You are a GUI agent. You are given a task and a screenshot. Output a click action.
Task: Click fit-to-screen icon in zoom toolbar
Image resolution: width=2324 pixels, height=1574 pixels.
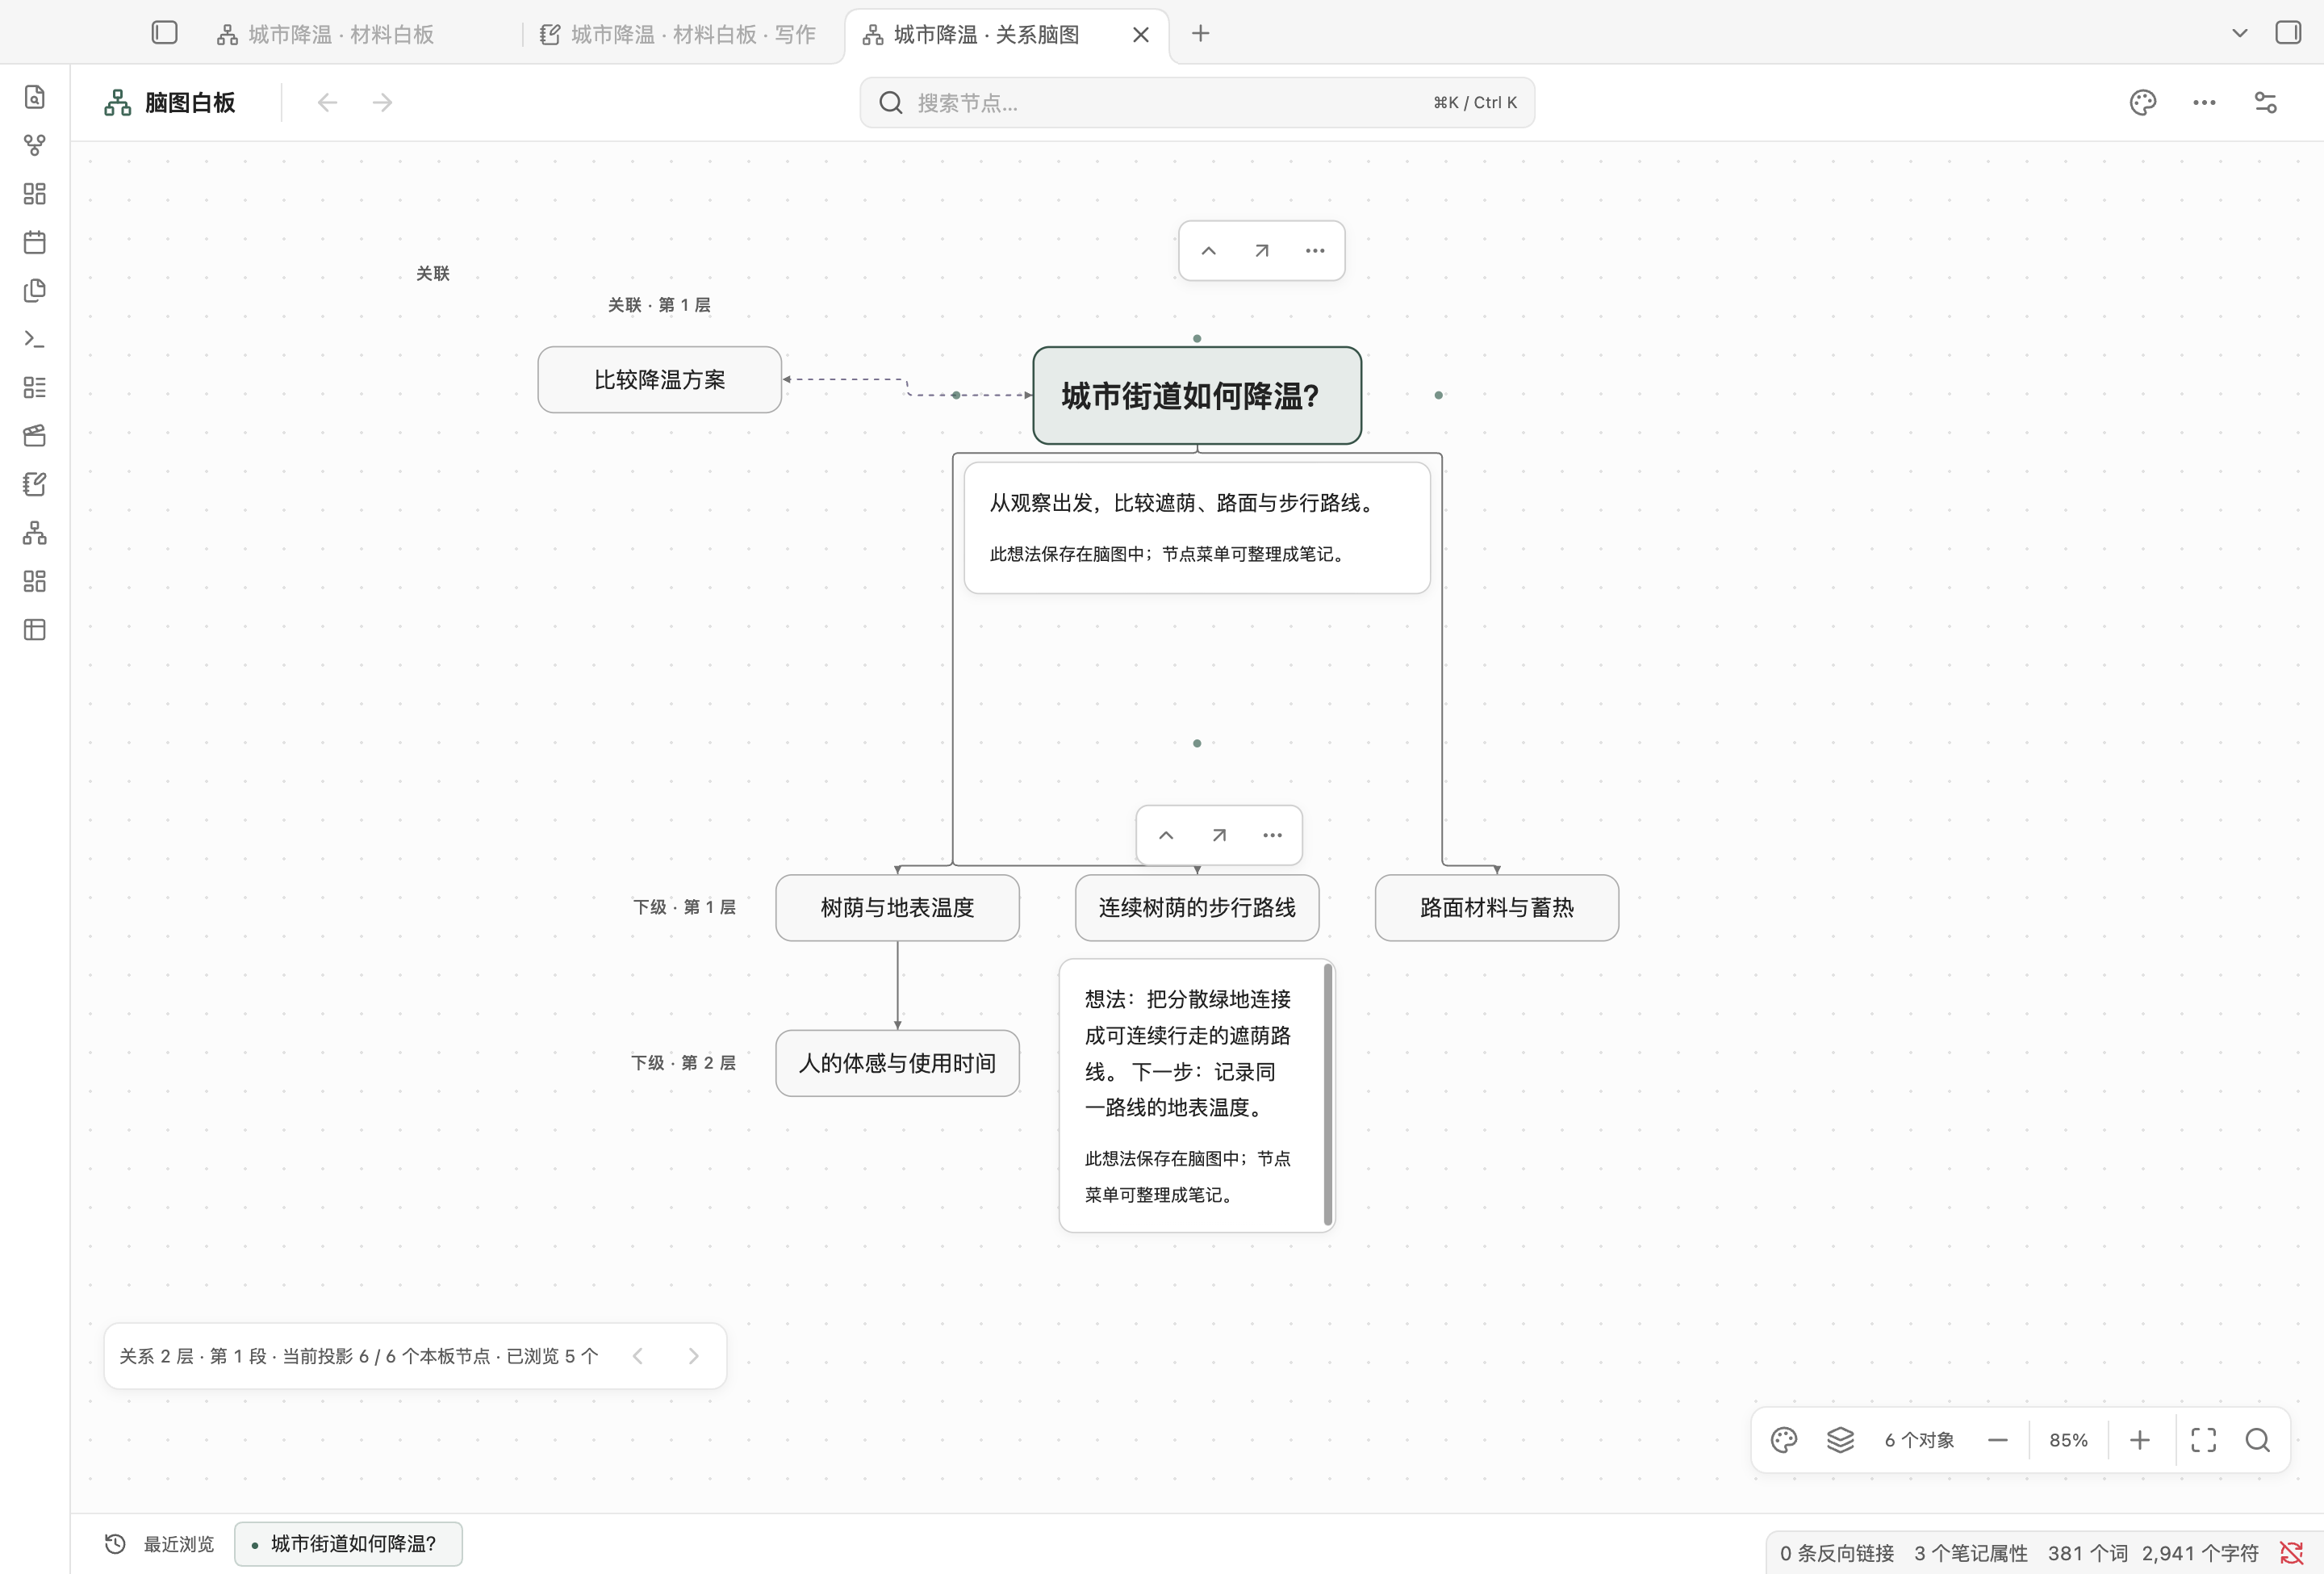[x=2203, y=1440]
